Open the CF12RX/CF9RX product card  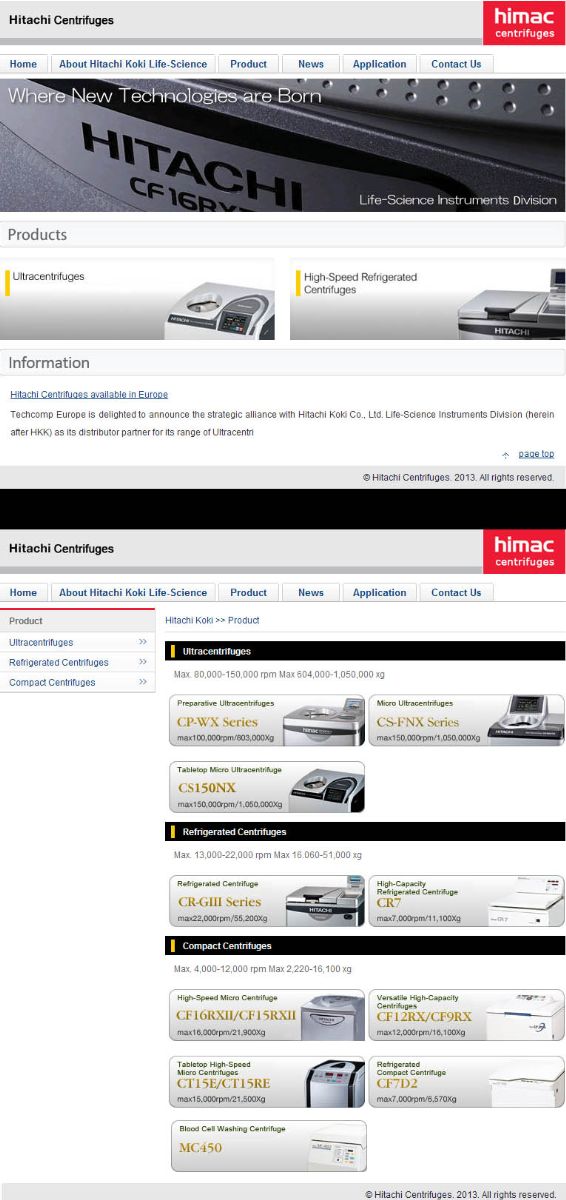pos(466,1015)
